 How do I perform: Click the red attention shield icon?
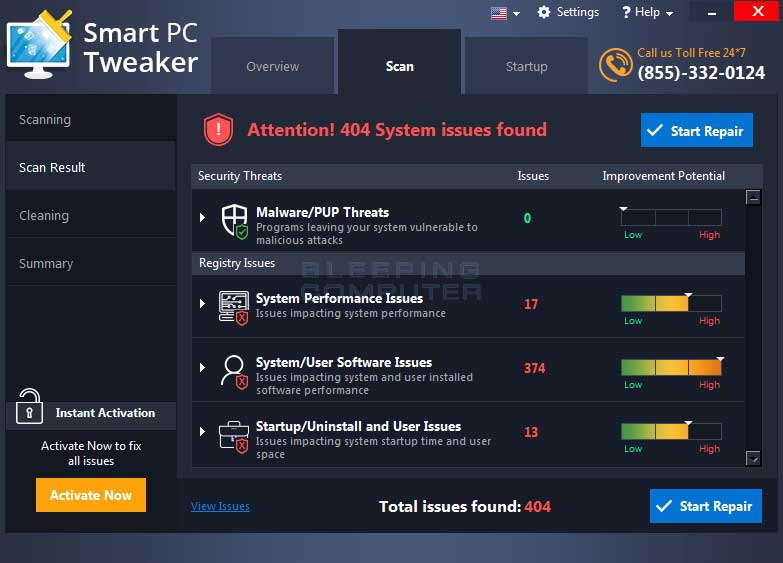[x=218, y=129]
